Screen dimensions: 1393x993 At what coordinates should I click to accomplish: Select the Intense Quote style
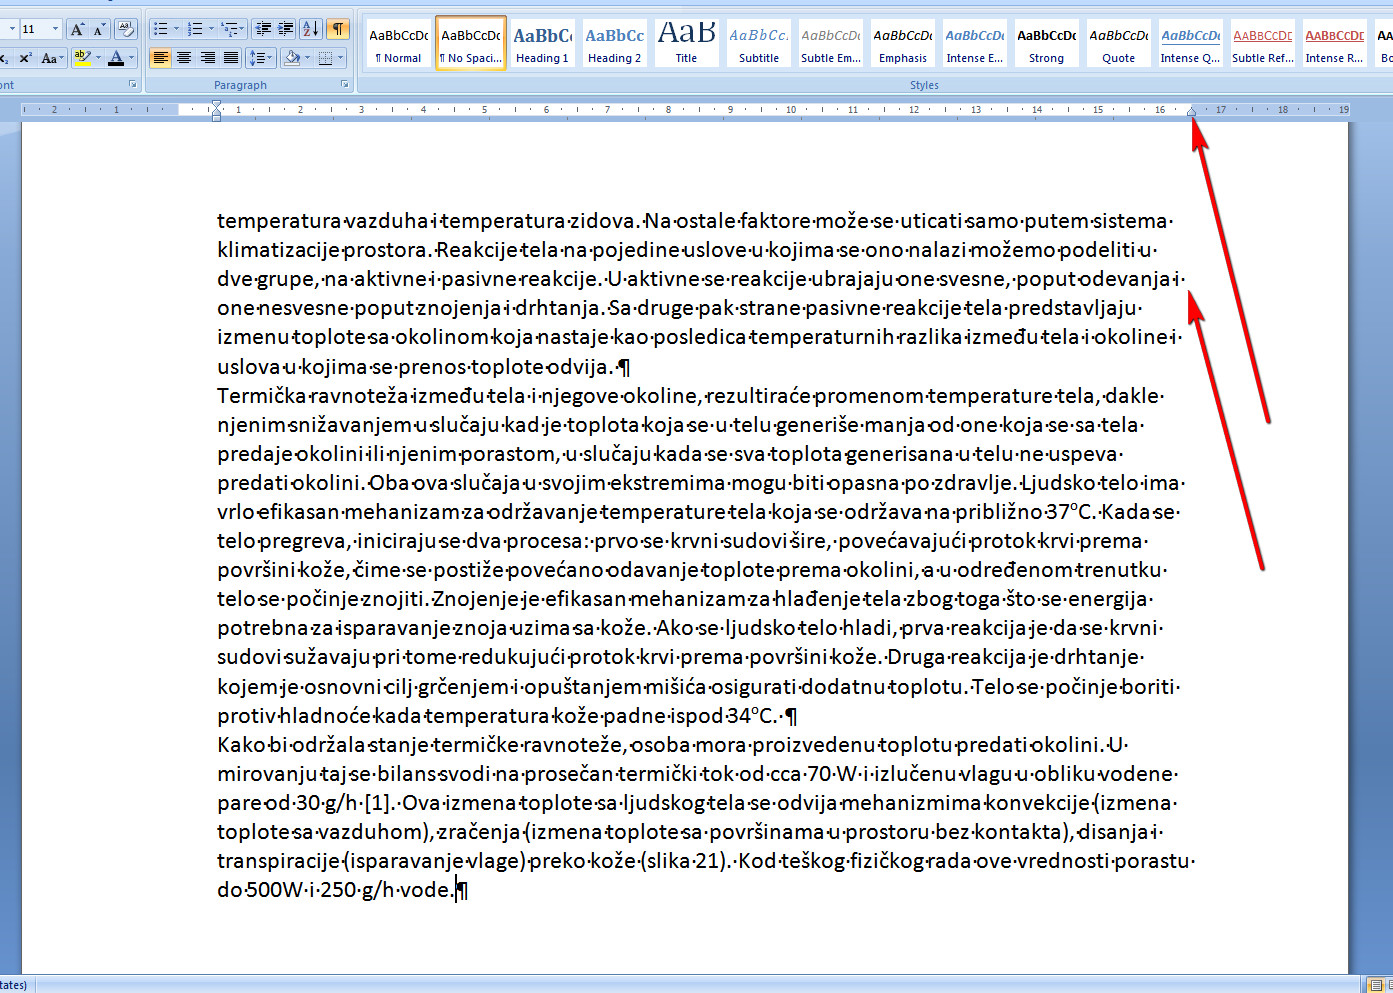click(x=1191, y=43)
